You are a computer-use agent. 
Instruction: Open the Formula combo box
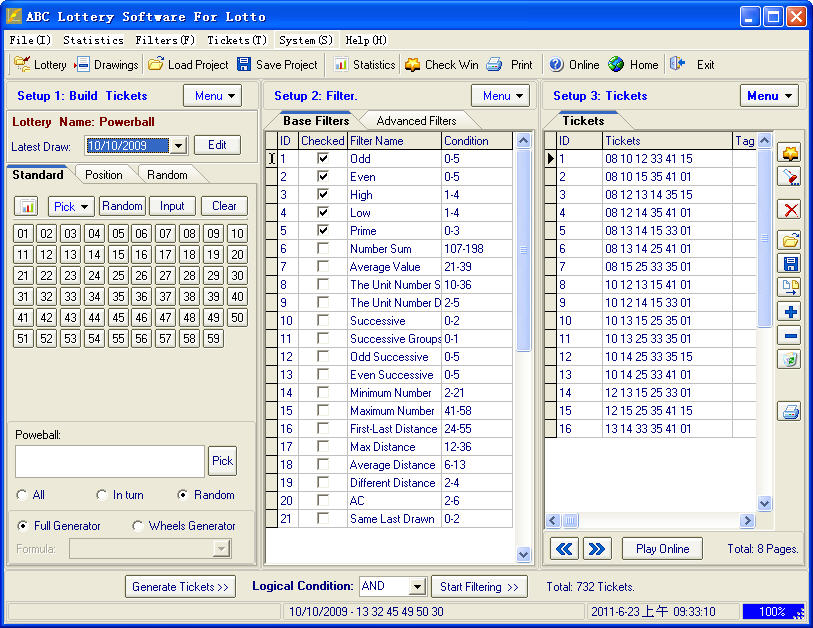click(150, 548)
